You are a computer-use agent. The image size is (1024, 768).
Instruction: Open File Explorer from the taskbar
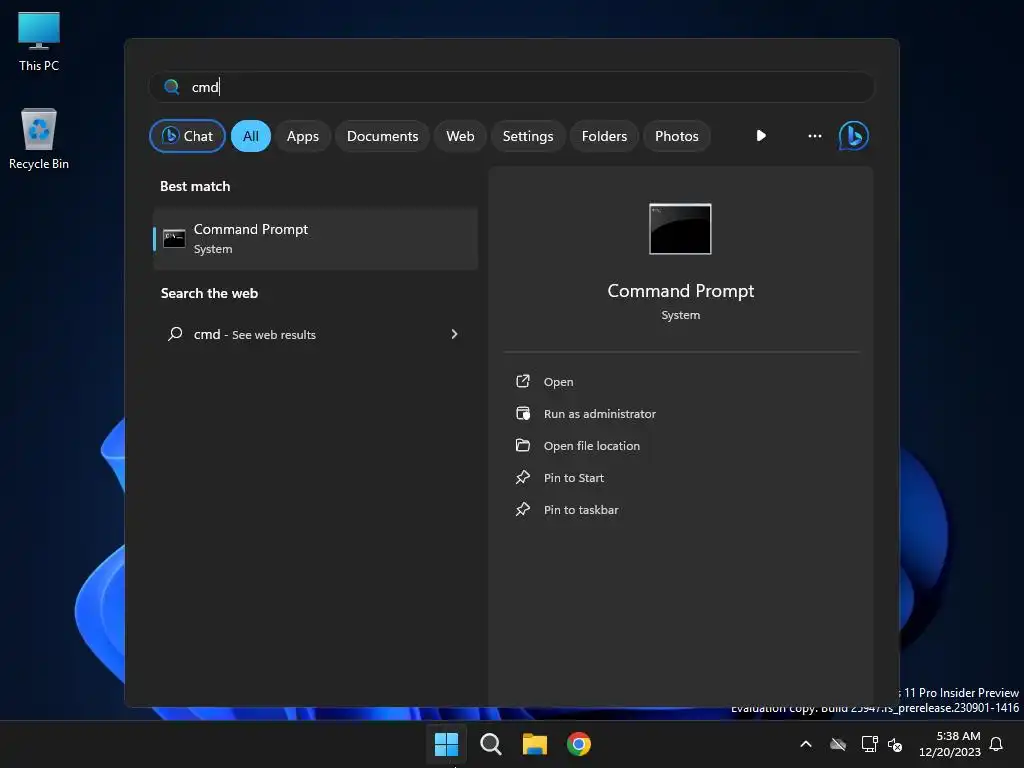pyautogui.click(x=535, y=744)
